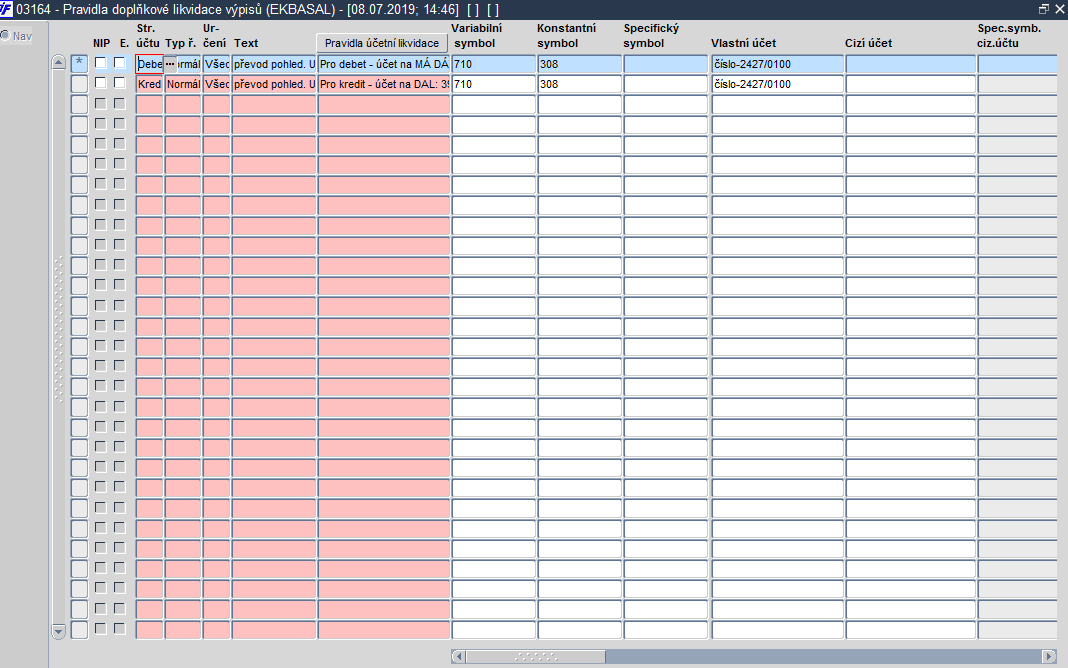
Task: Click konstantní symbol '308' in Debet row
Action: point(580,64)
